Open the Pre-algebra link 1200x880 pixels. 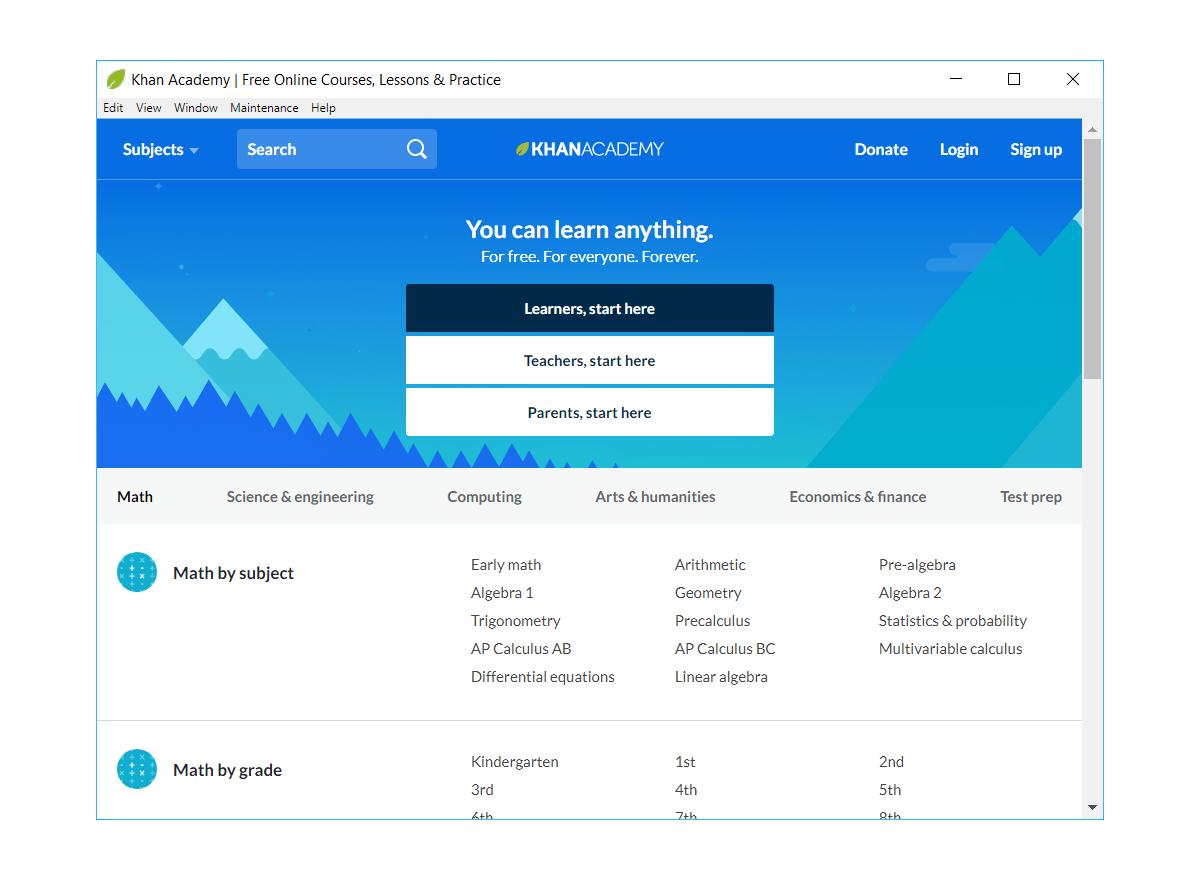(x=917, y=565)
